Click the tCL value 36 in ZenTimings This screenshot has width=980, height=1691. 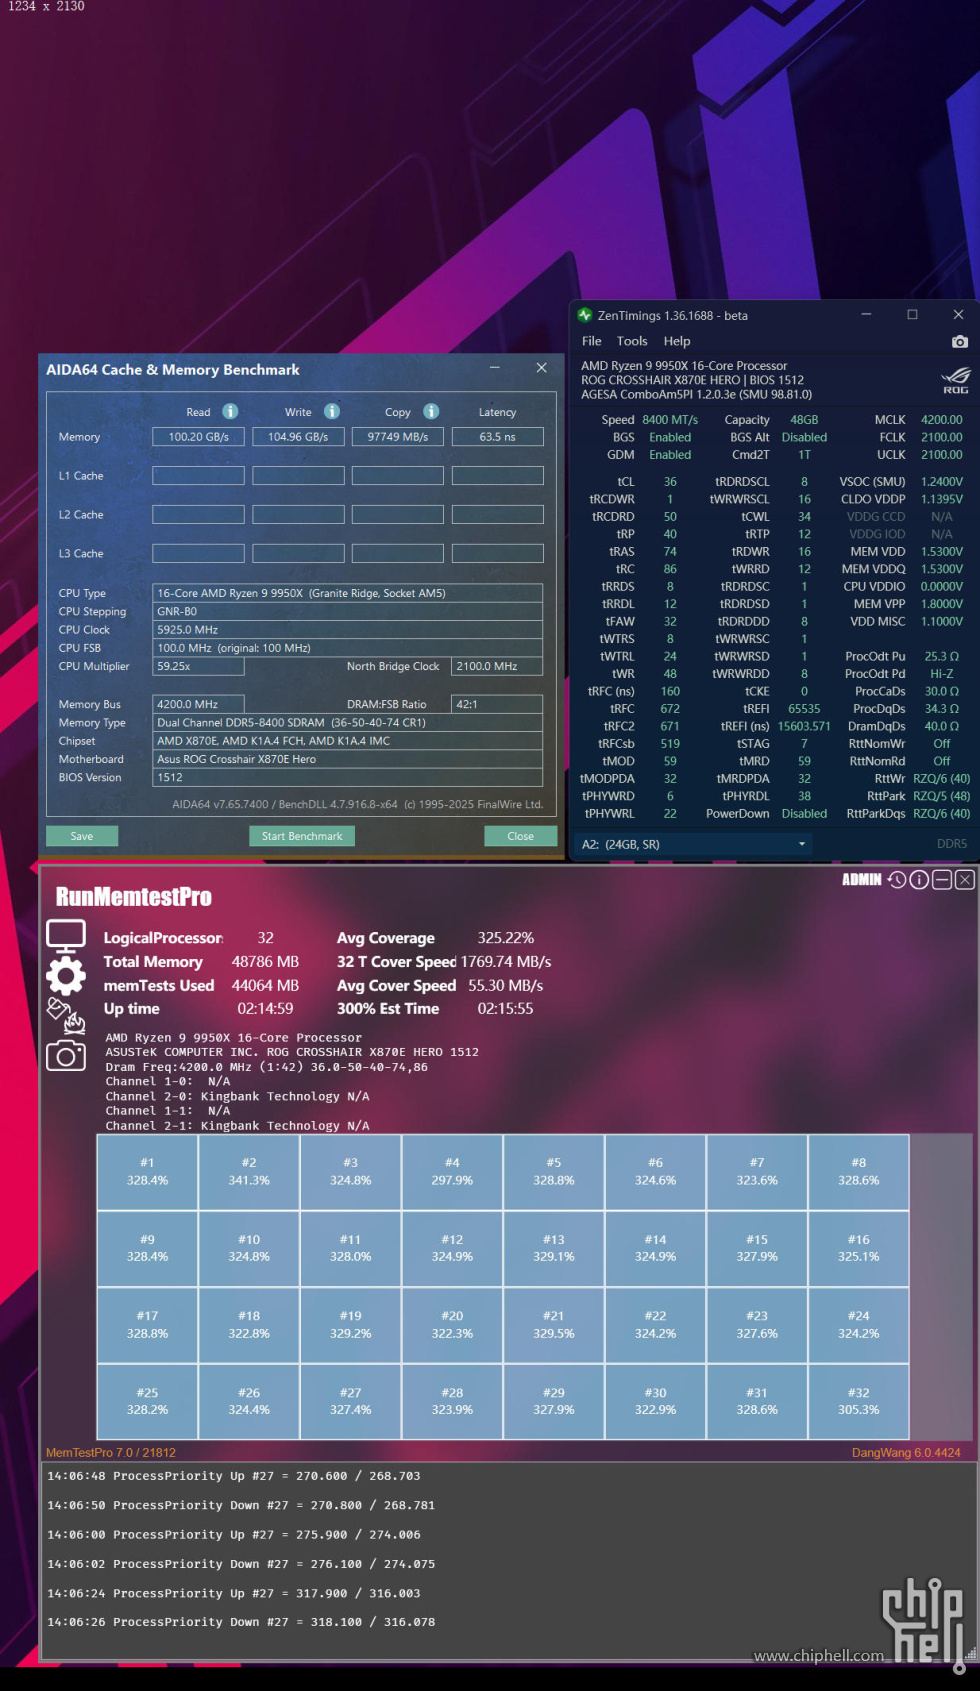670,482
